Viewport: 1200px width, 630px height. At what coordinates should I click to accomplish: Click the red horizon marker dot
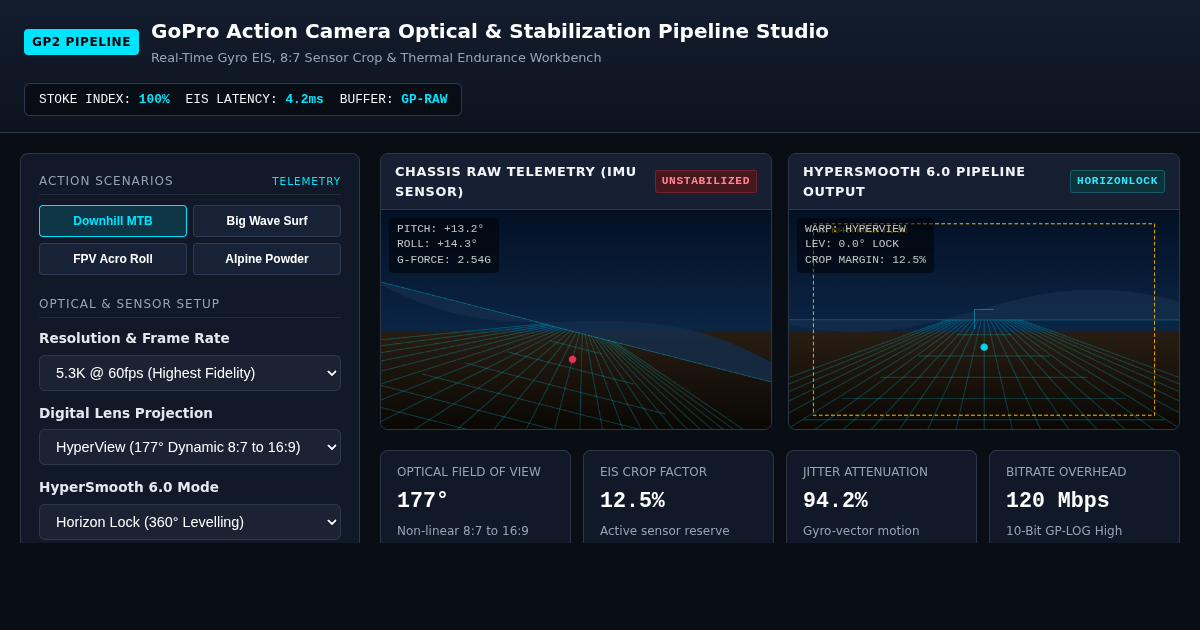(x=572, y=359)
